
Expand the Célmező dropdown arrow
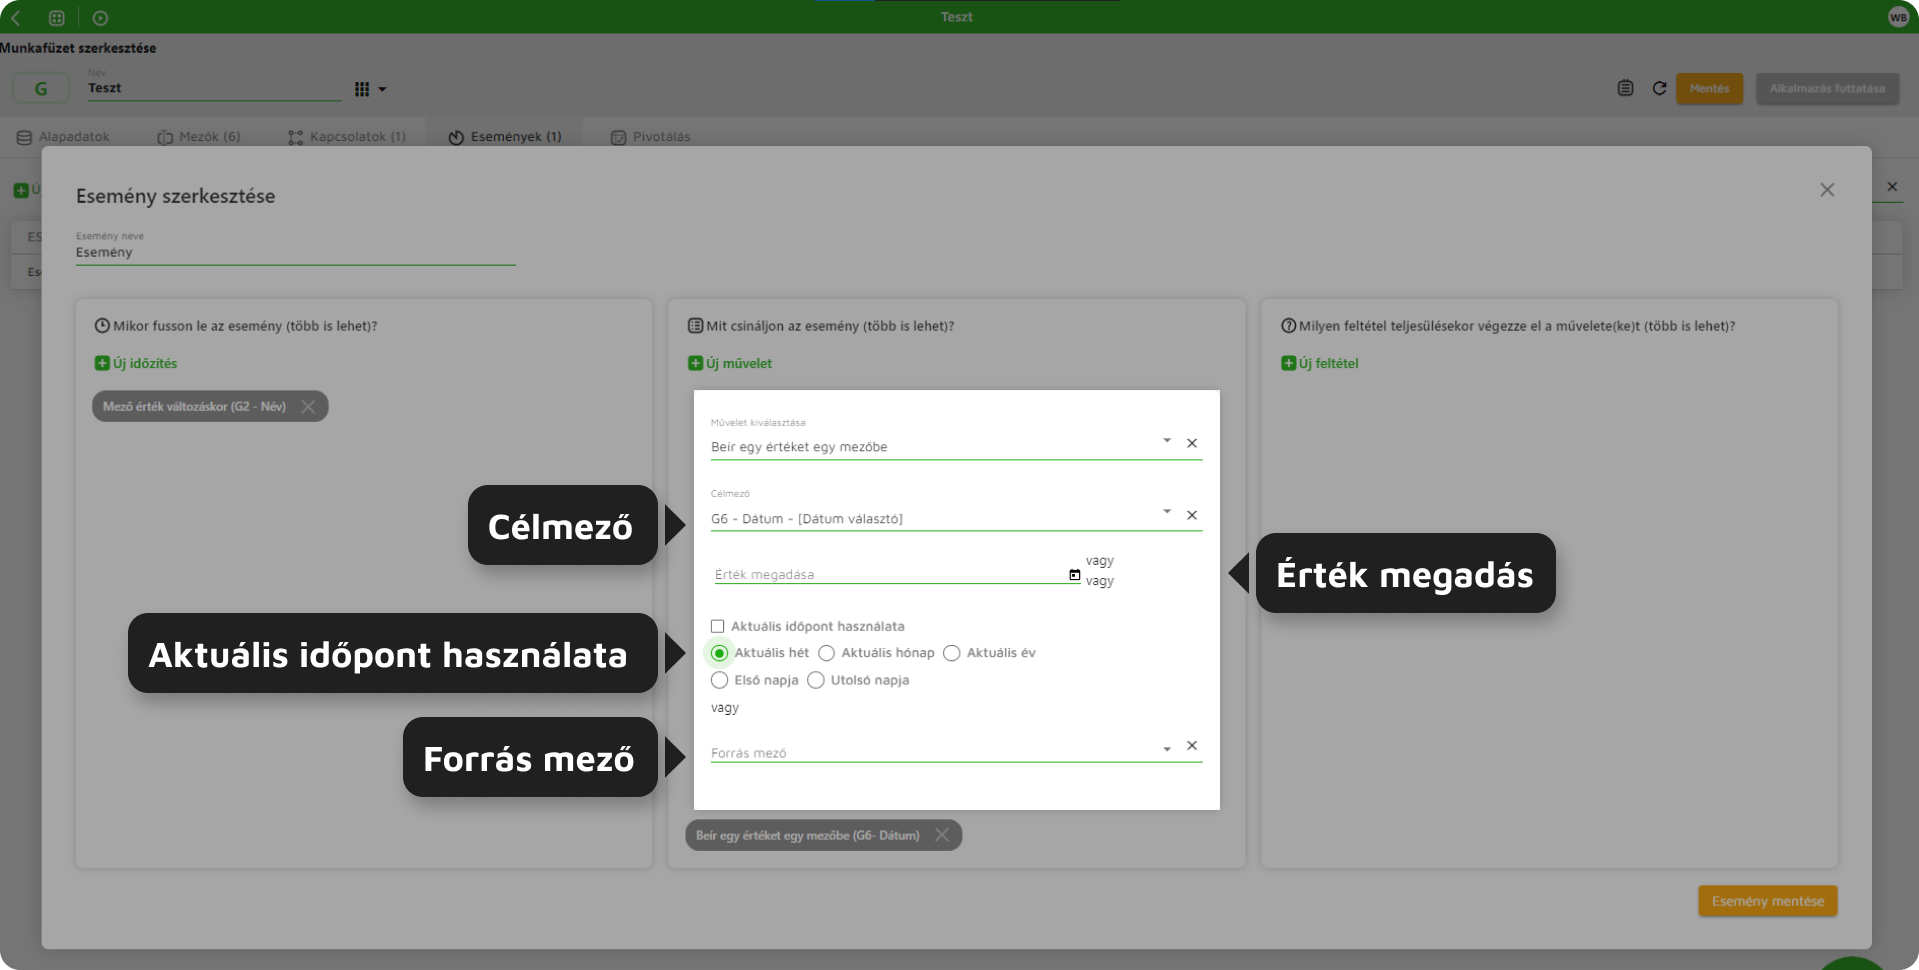(1166, 512)
